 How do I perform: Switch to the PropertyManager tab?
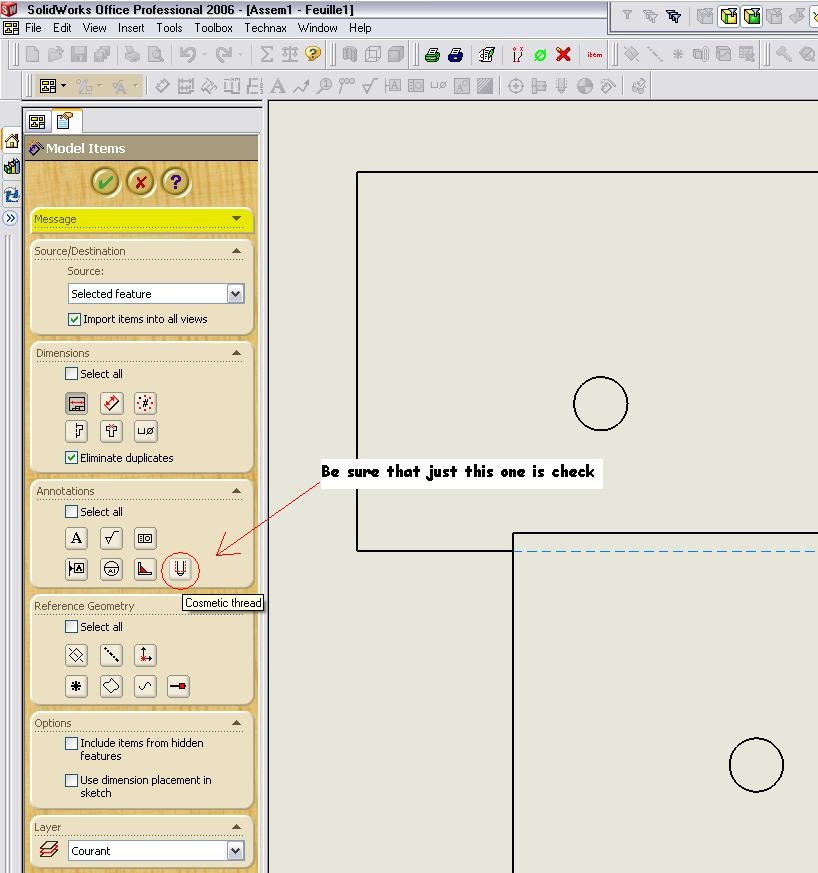(x=65, y=121)
